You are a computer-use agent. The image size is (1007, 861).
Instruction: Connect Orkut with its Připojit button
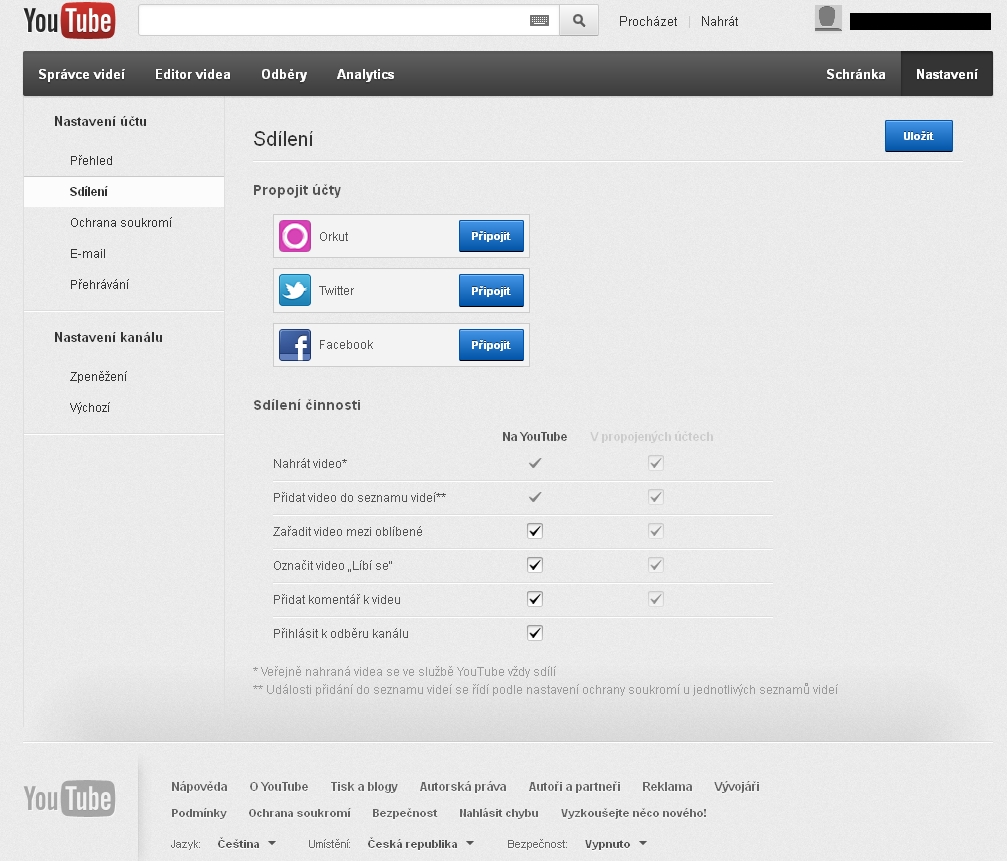click(x=491, y=236)
